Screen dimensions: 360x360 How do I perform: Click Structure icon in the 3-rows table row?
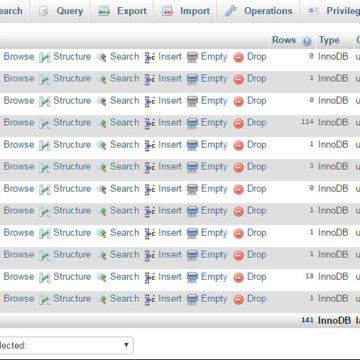click(x=45, y=168)
